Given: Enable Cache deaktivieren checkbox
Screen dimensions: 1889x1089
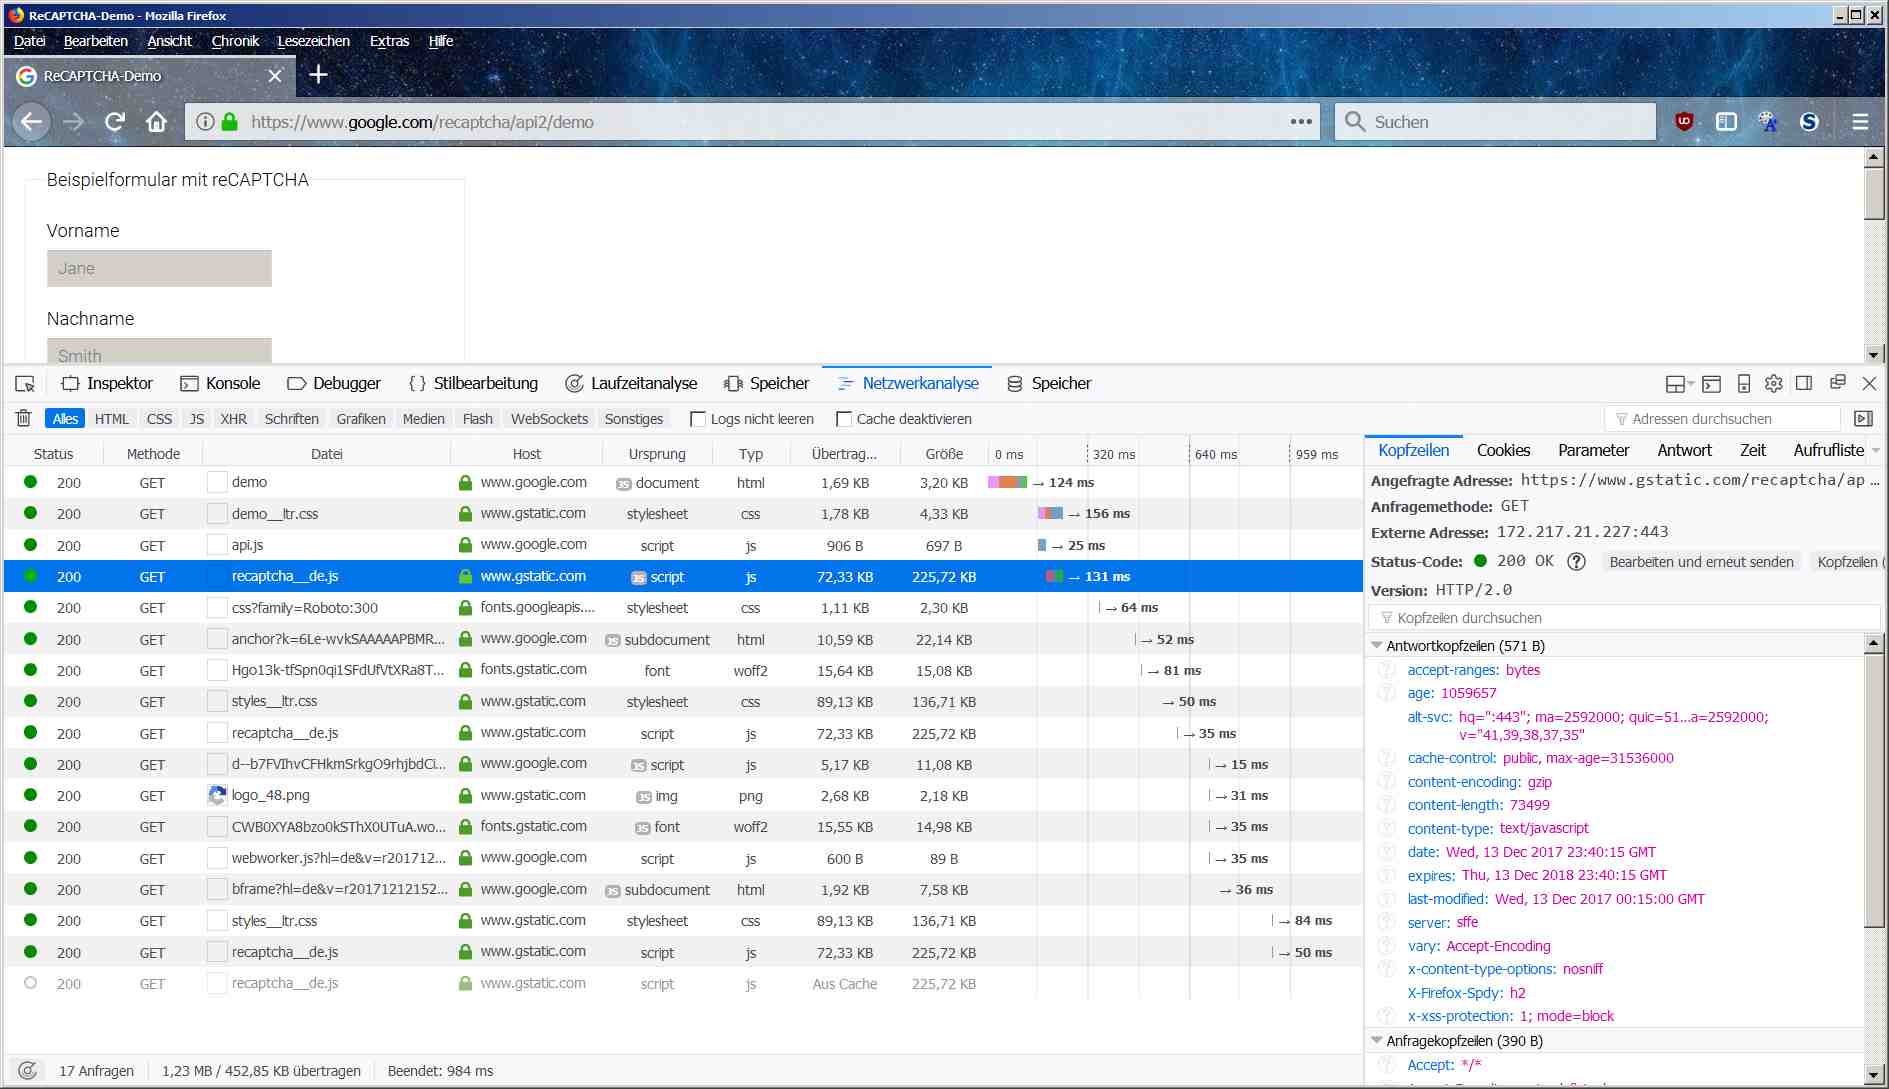Looking at the screenshot, I should coord(844,419).
